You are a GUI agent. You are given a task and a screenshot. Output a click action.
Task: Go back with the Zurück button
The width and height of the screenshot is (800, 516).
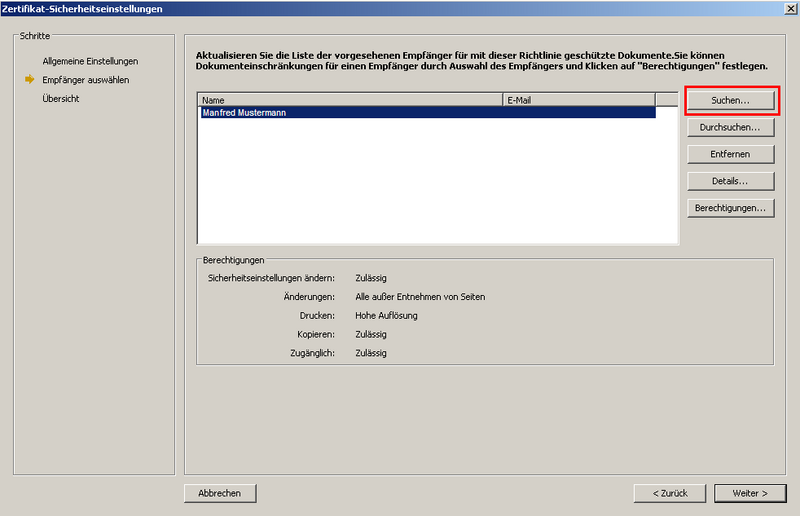[669, 492]
